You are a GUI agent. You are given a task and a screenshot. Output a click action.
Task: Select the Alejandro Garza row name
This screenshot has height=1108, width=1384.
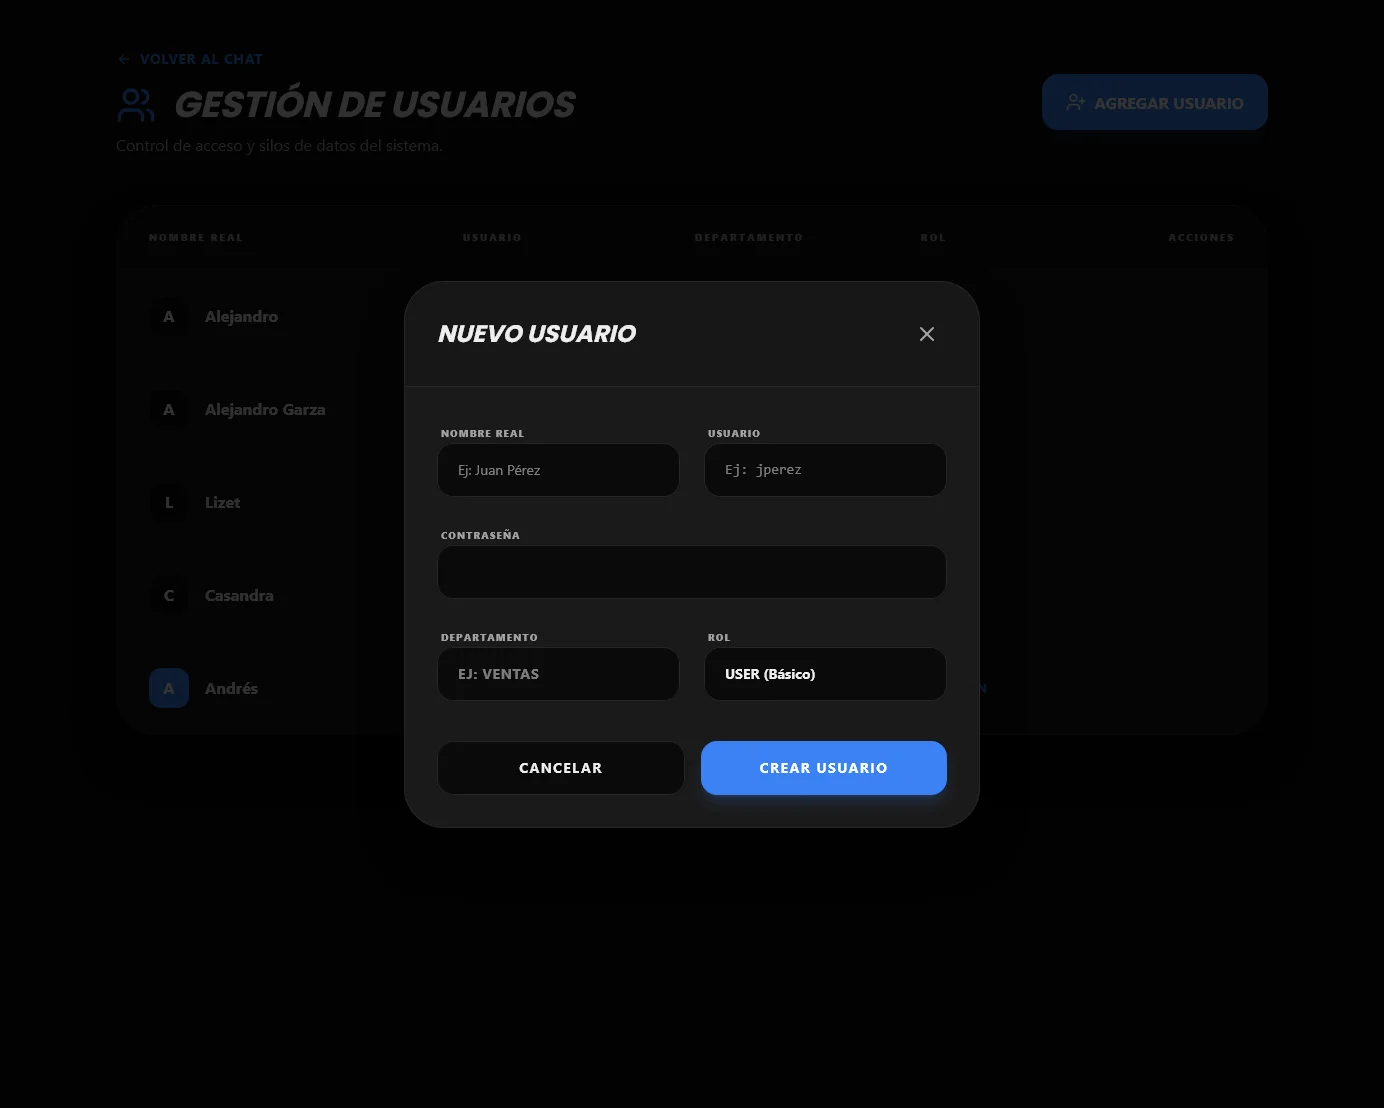265,409
